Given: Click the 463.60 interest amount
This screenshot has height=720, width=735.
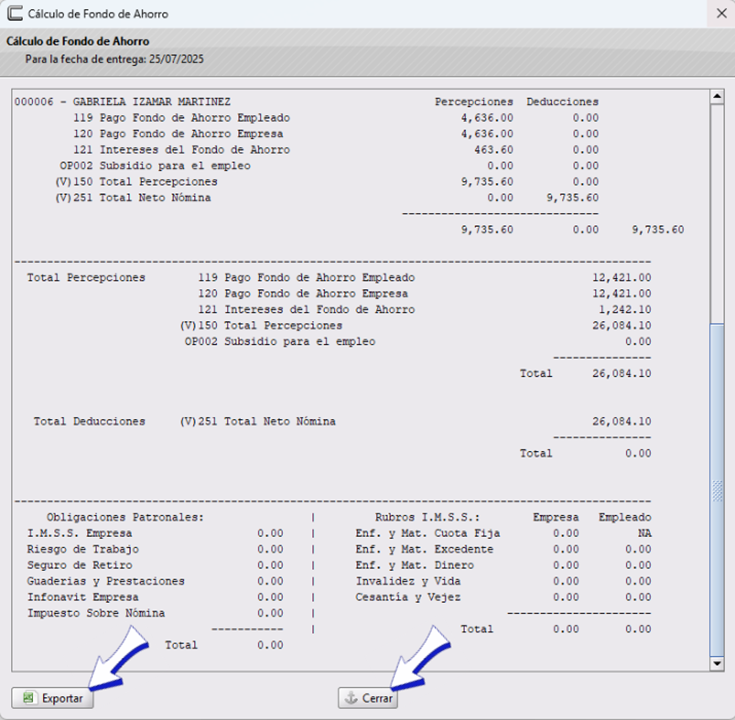Looking at the screenshot, I should coord(494,150).
